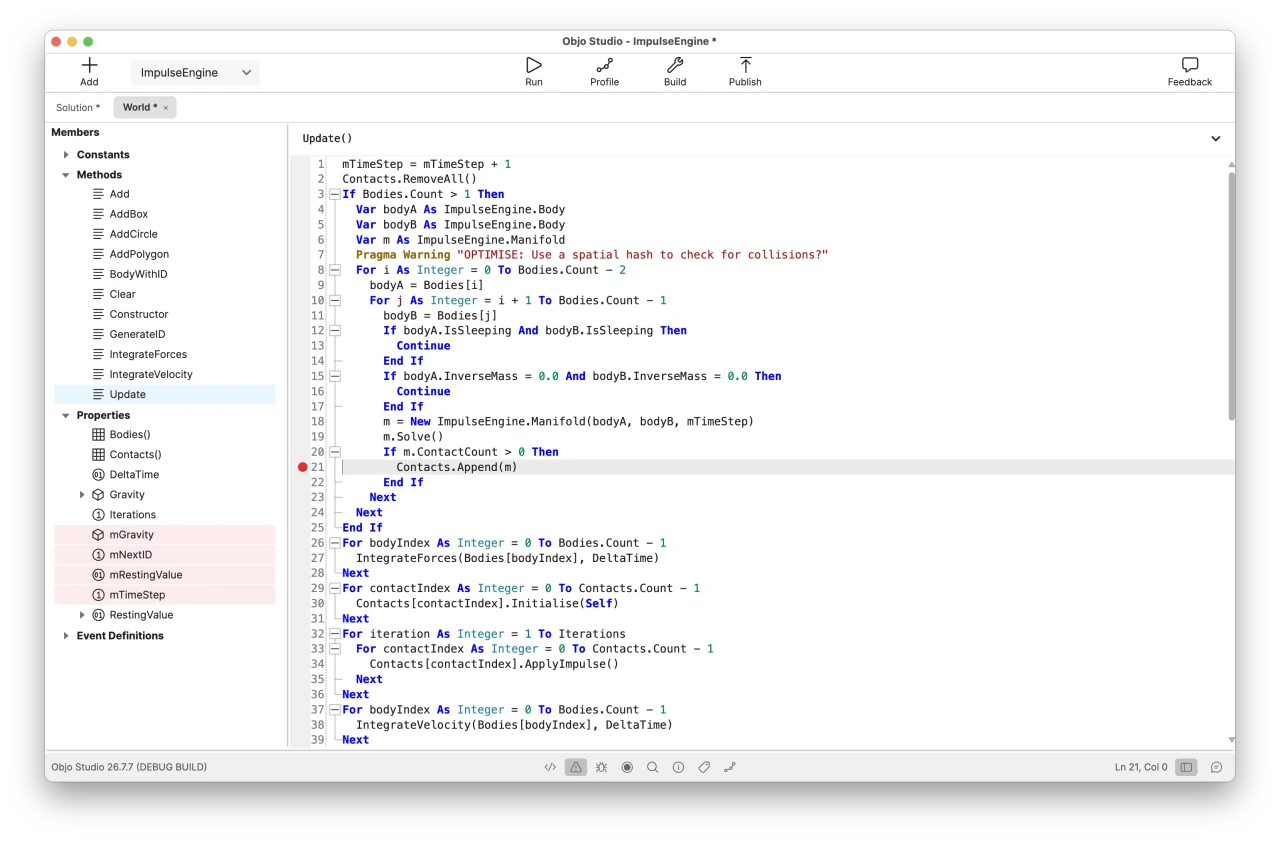The image size is (1280, 841).
Task: Expand the Event Definitions group
Action: [x=66, y=636]
